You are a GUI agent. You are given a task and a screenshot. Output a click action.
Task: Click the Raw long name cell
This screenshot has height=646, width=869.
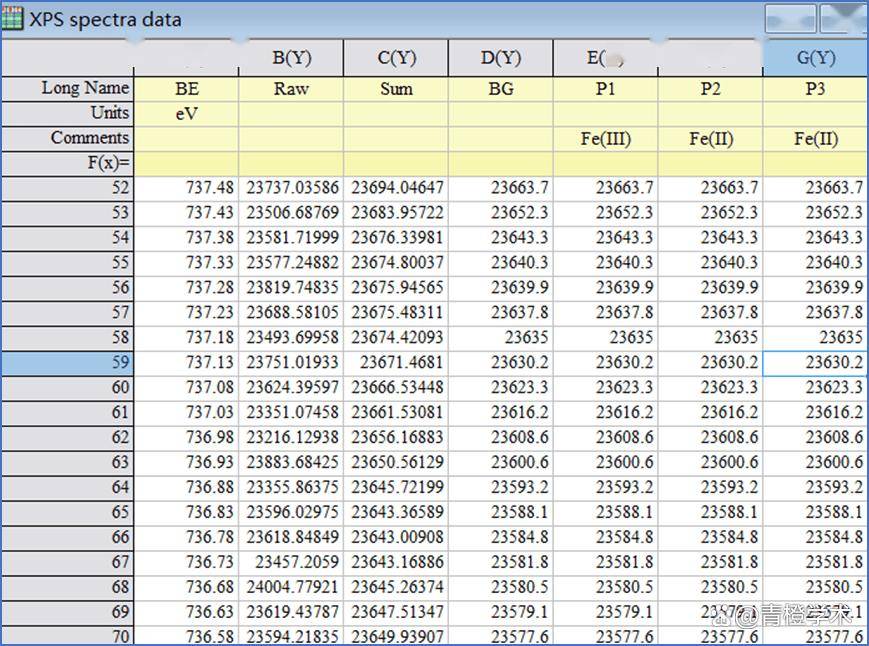(x=291, y=89)
